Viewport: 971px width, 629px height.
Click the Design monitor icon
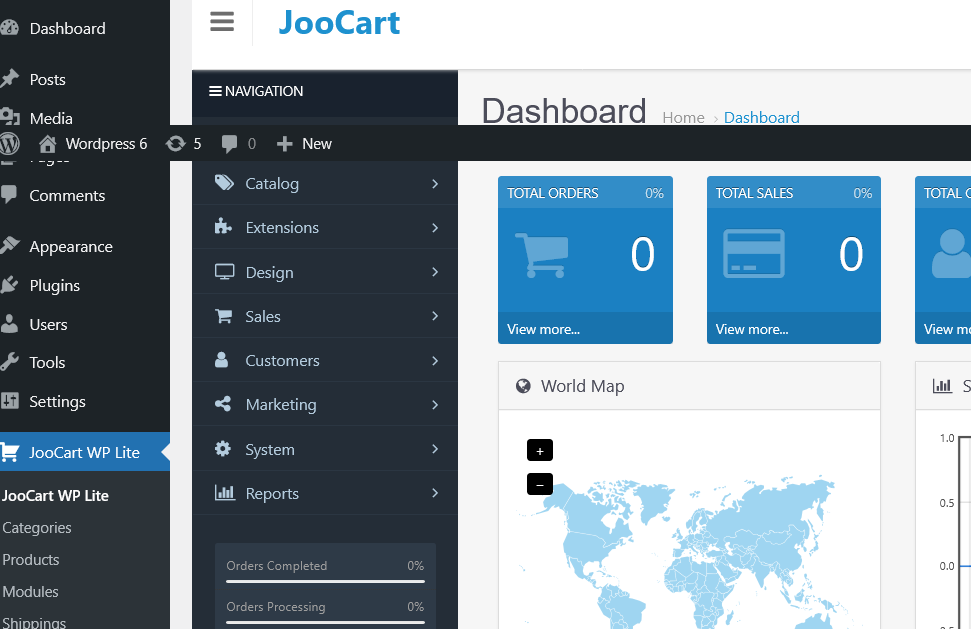click(224, 272)
